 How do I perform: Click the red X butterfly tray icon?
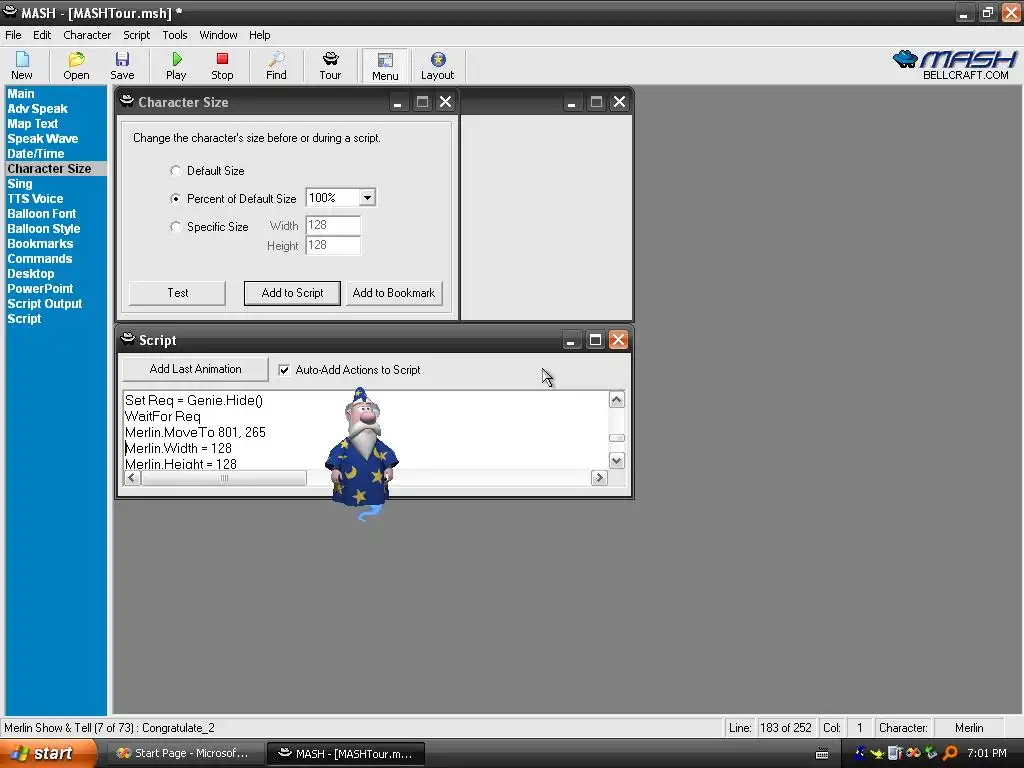[913, 753]
